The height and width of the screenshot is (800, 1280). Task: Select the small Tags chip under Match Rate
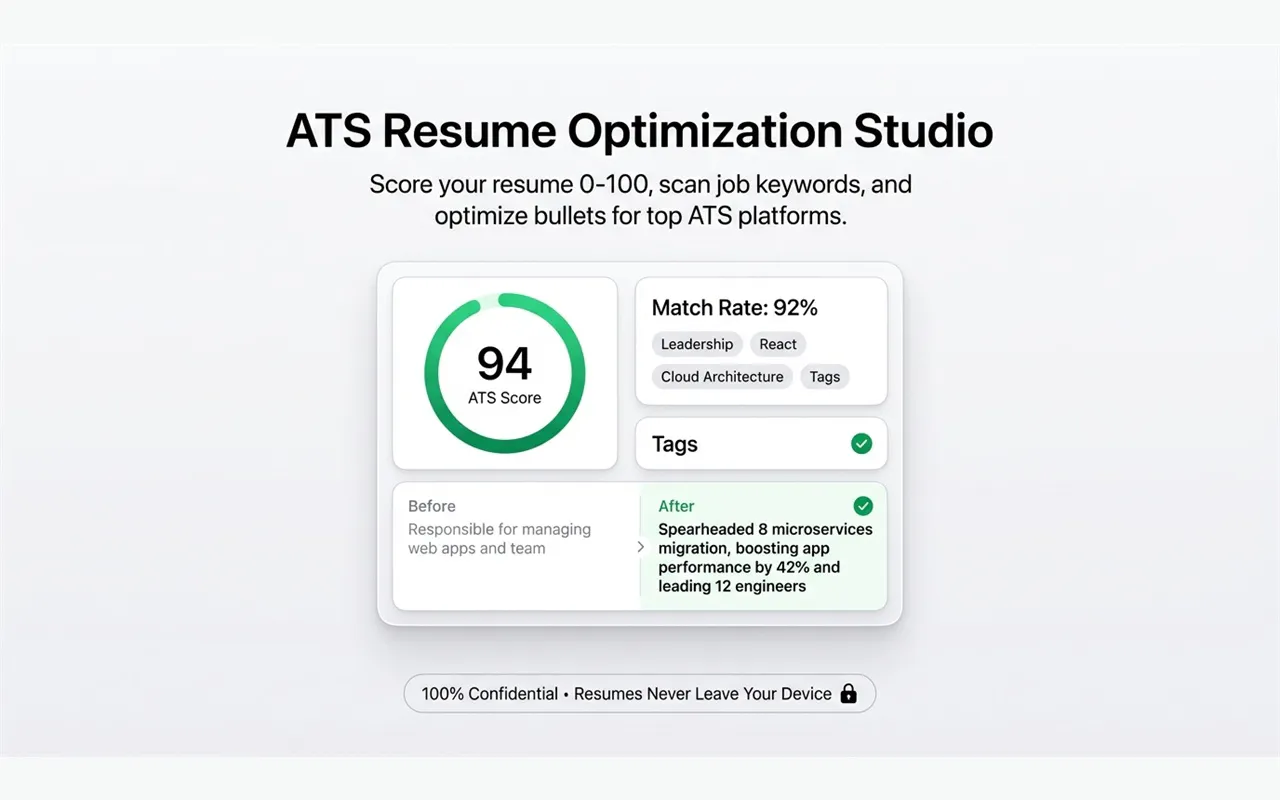click(x=825, y=377)
